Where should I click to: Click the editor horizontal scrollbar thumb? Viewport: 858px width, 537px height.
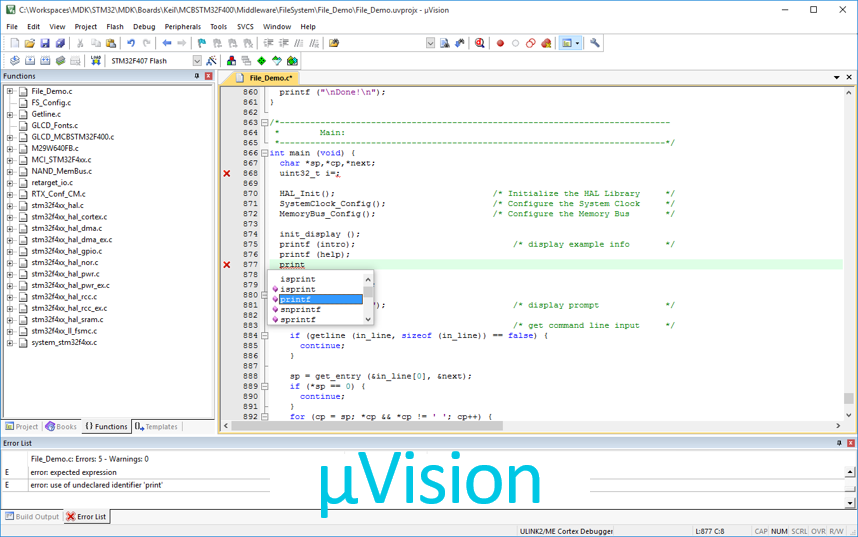[x=367, y=425]
